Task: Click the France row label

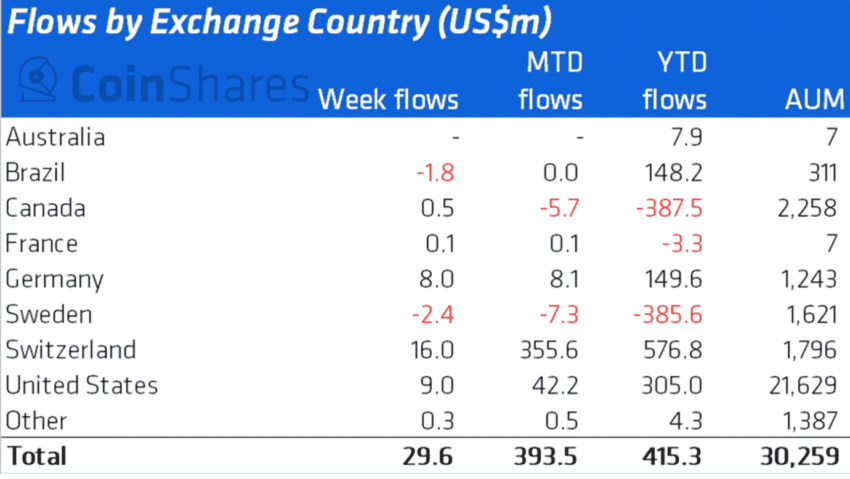Action: click(x=42, y=243)
